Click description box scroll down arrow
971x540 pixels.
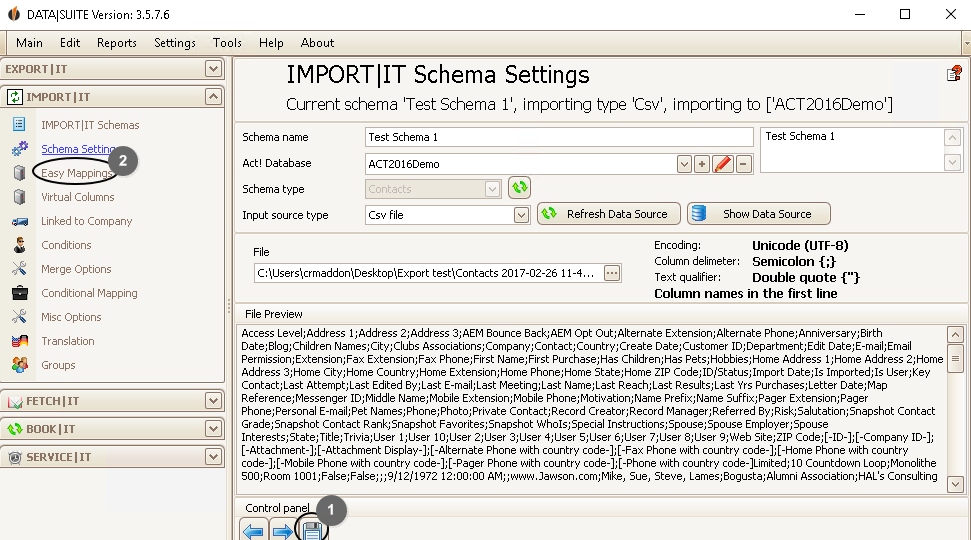952,162
